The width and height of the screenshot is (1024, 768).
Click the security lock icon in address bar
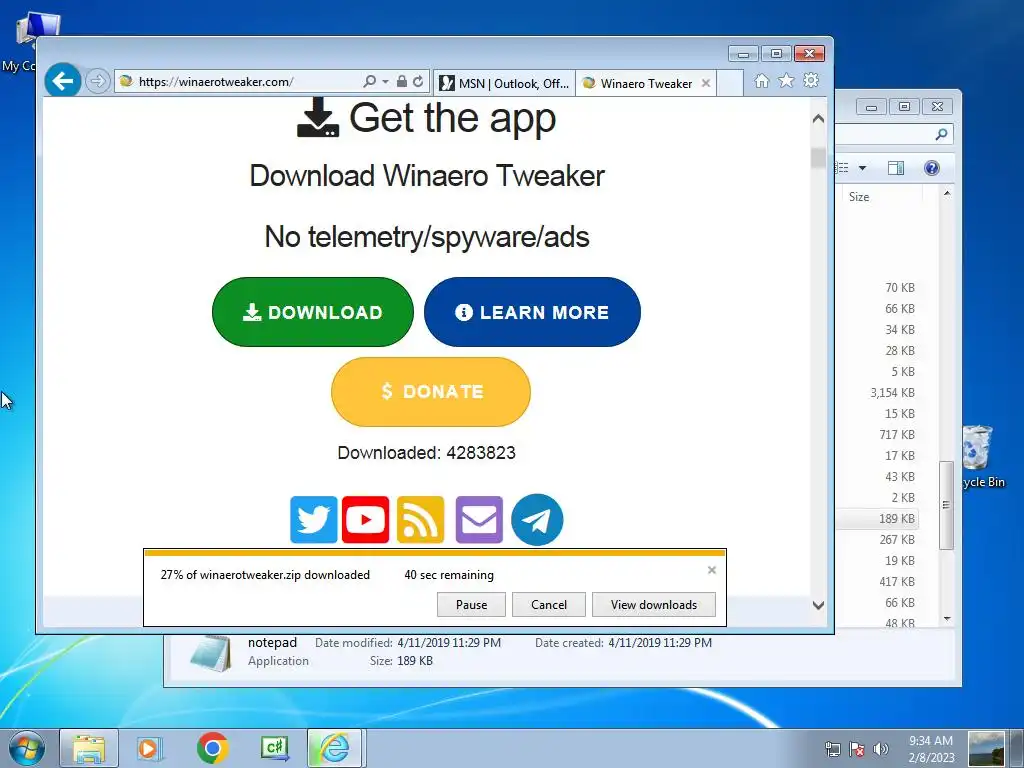click(402, 82)
